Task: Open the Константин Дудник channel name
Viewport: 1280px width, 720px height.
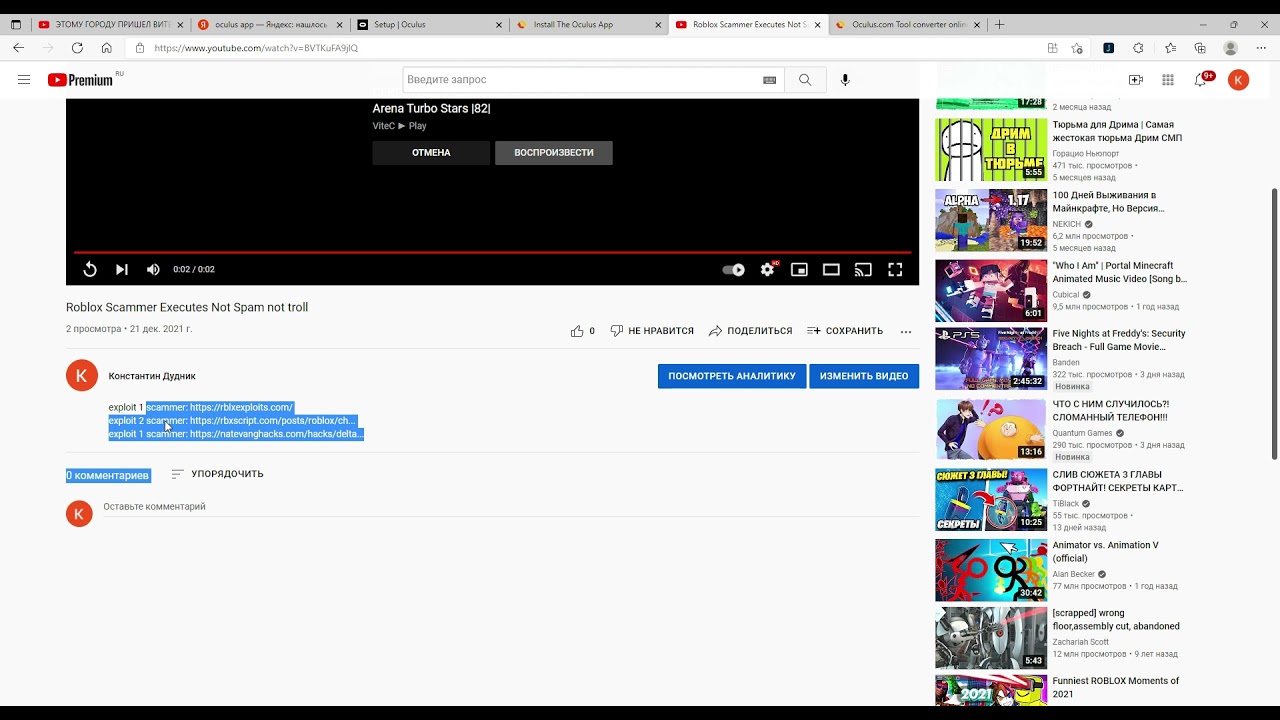Action: coord(152,376)
